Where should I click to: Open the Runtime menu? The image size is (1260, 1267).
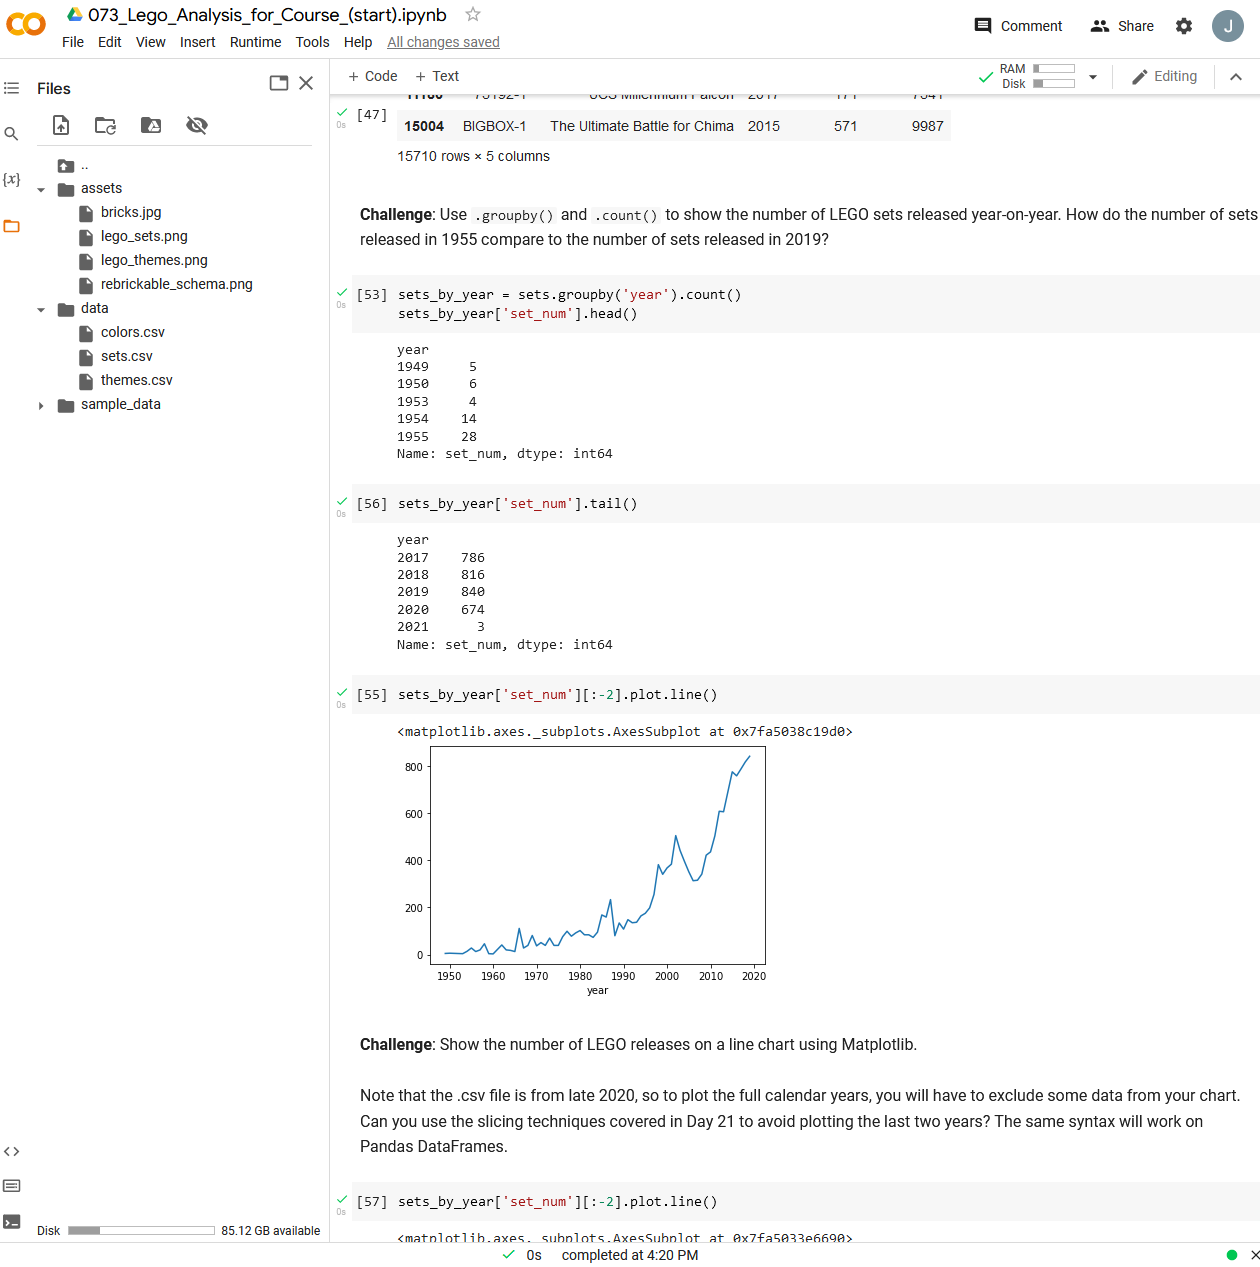[x=255, y=42]
